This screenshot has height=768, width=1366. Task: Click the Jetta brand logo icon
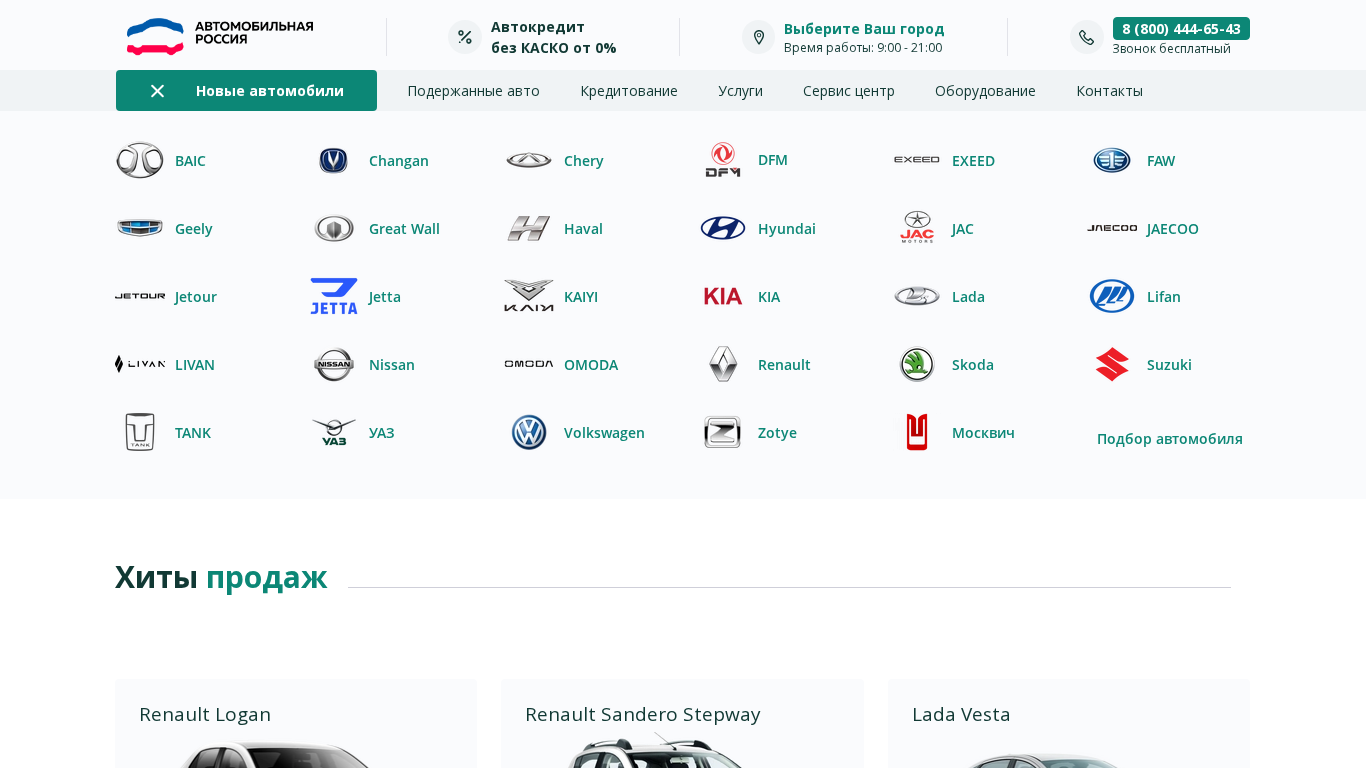[334, 296]
